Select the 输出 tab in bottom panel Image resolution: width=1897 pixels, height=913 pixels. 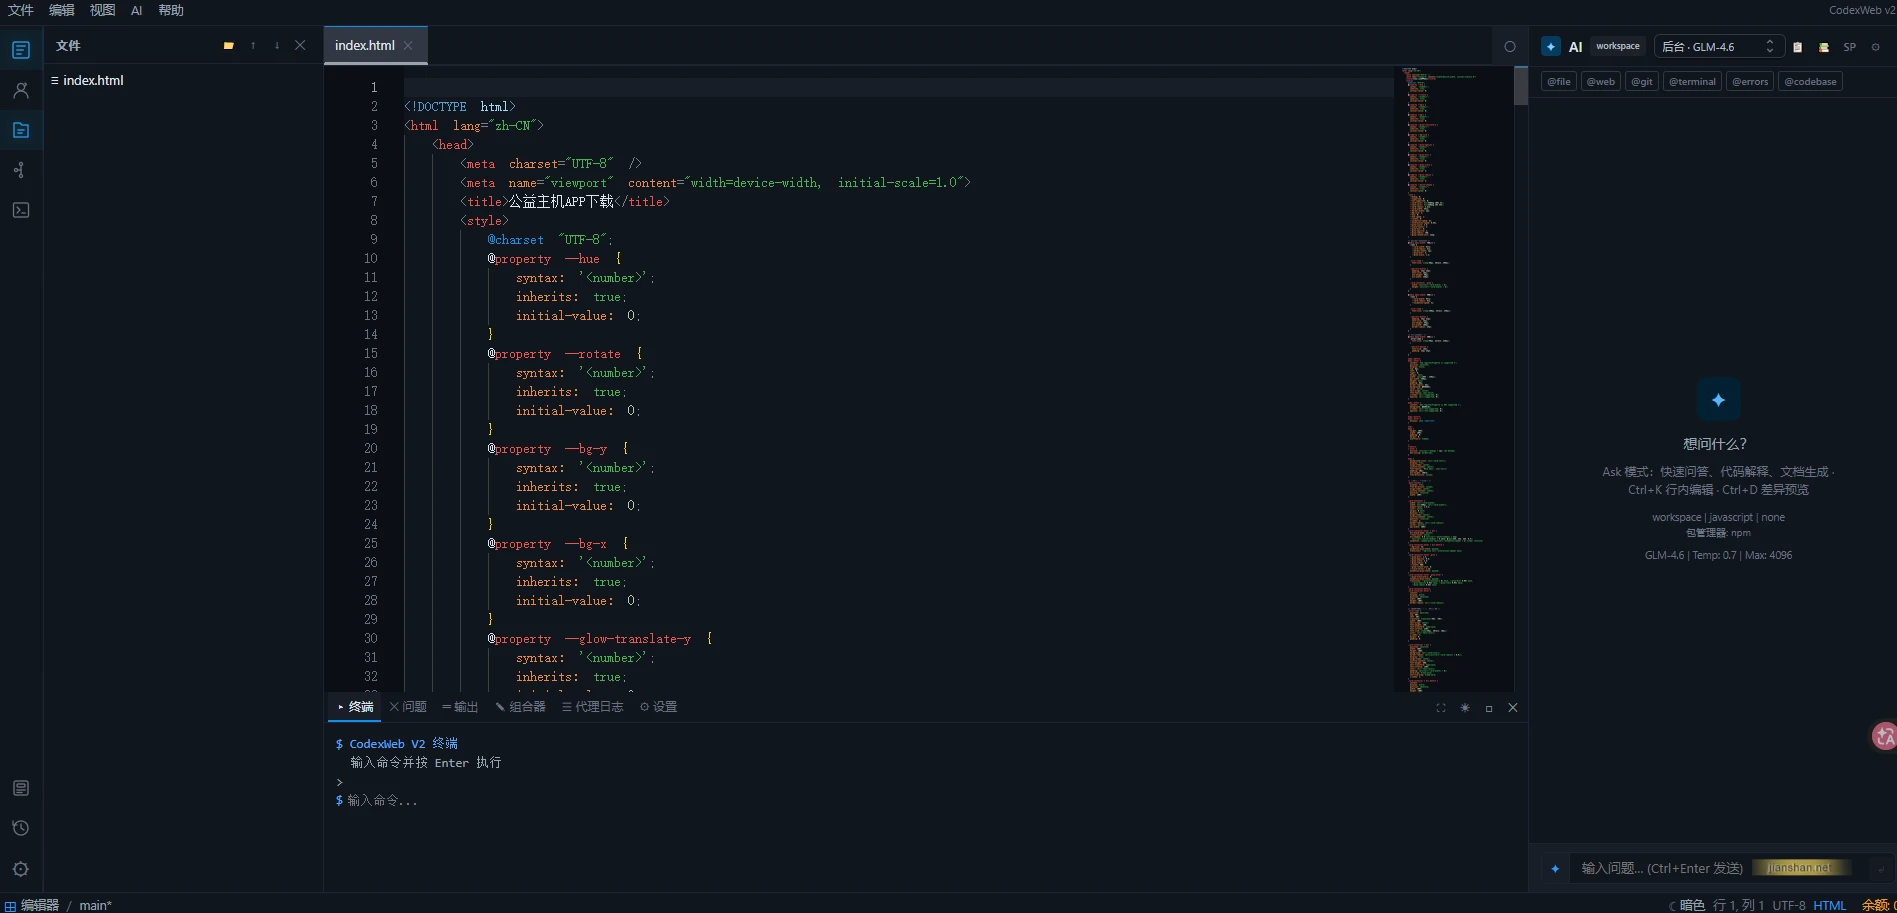(x=460, y=707)
